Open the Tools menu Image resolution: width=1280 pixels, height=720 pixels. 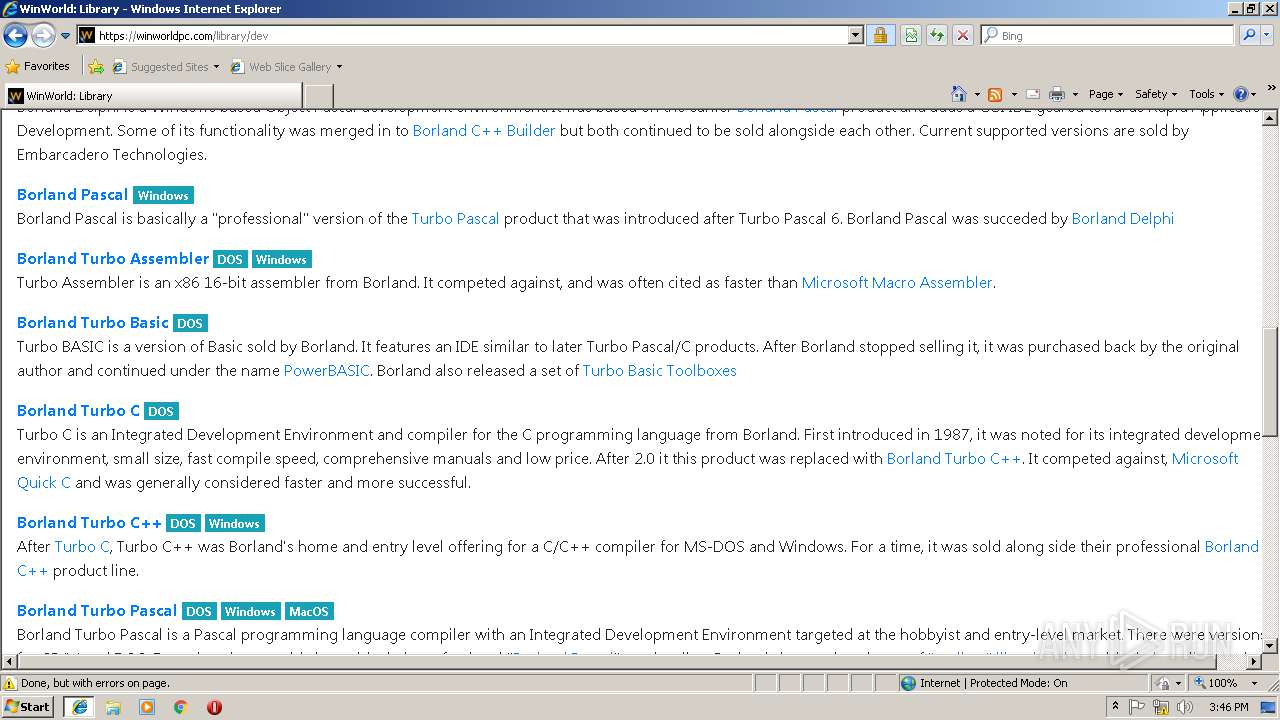[1207, 94]
